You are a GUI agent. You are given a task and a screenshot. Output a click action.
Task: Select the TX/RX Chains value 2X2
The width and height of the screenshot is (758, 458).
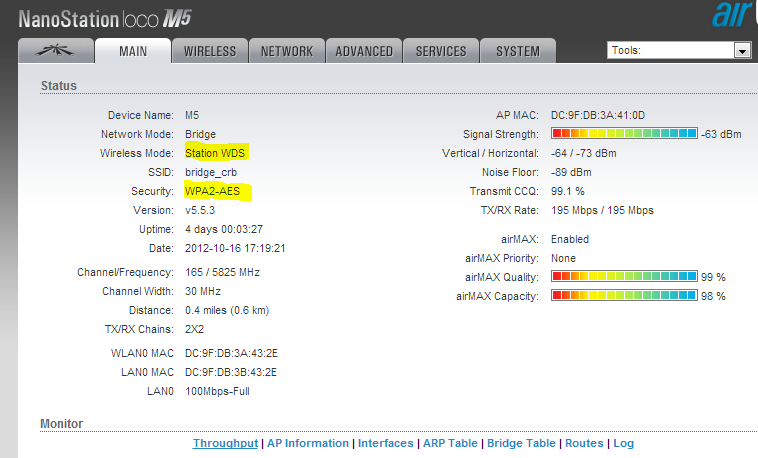click(194, 329)
